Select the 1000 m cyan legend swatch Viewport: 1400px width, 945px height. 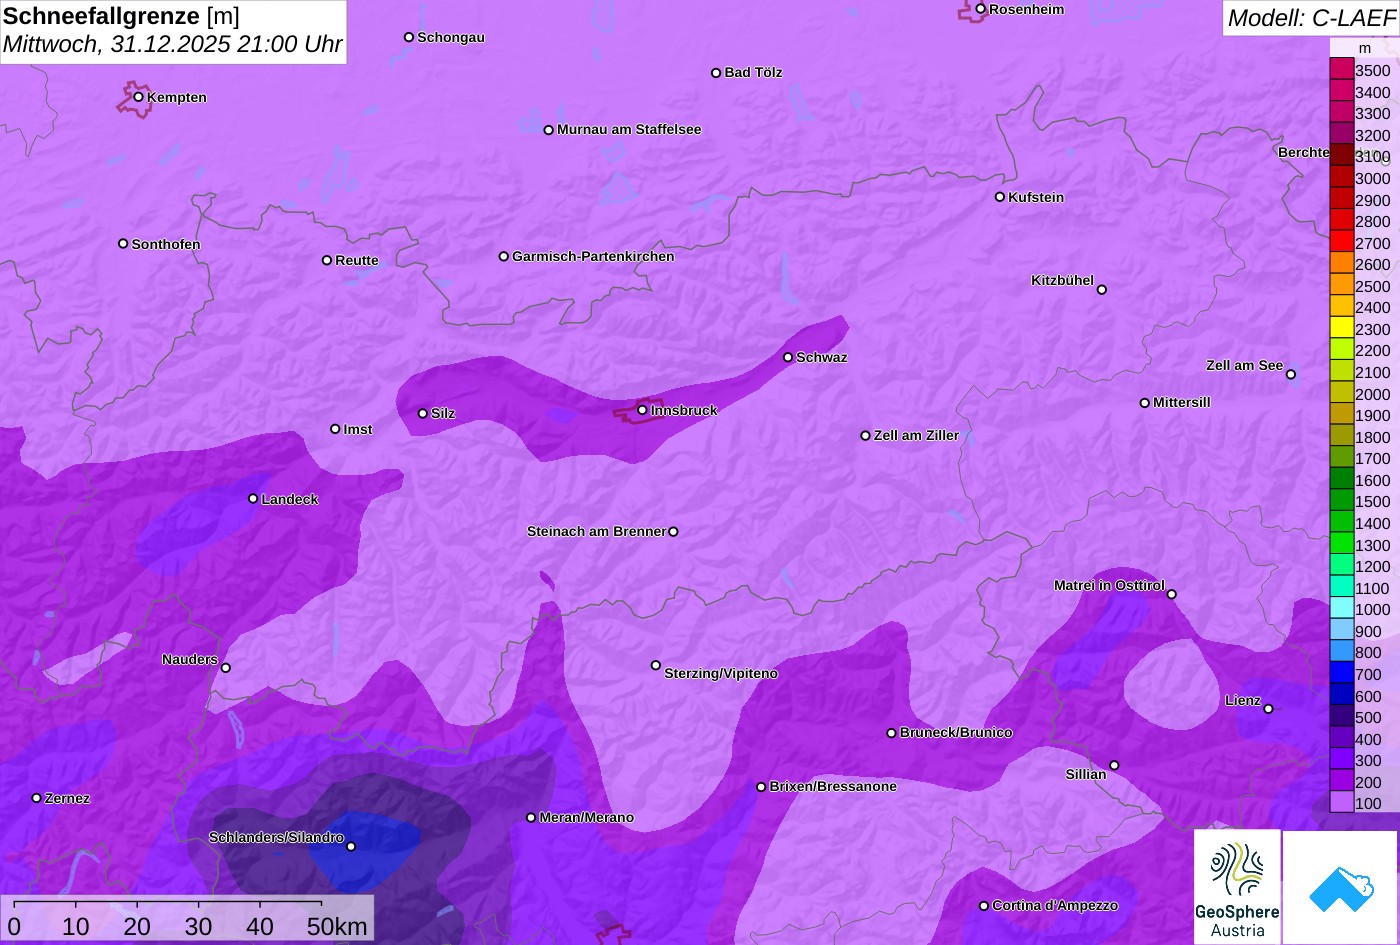pos(1342,609)
